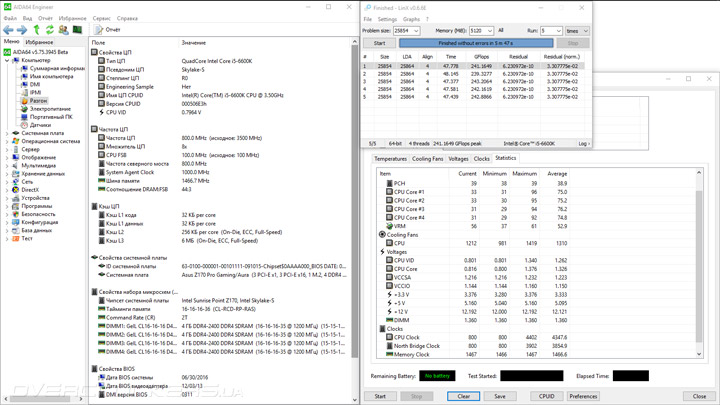Click the Statistics list vertical scrollbar
The image size is (720, 405).
[699, 265]
